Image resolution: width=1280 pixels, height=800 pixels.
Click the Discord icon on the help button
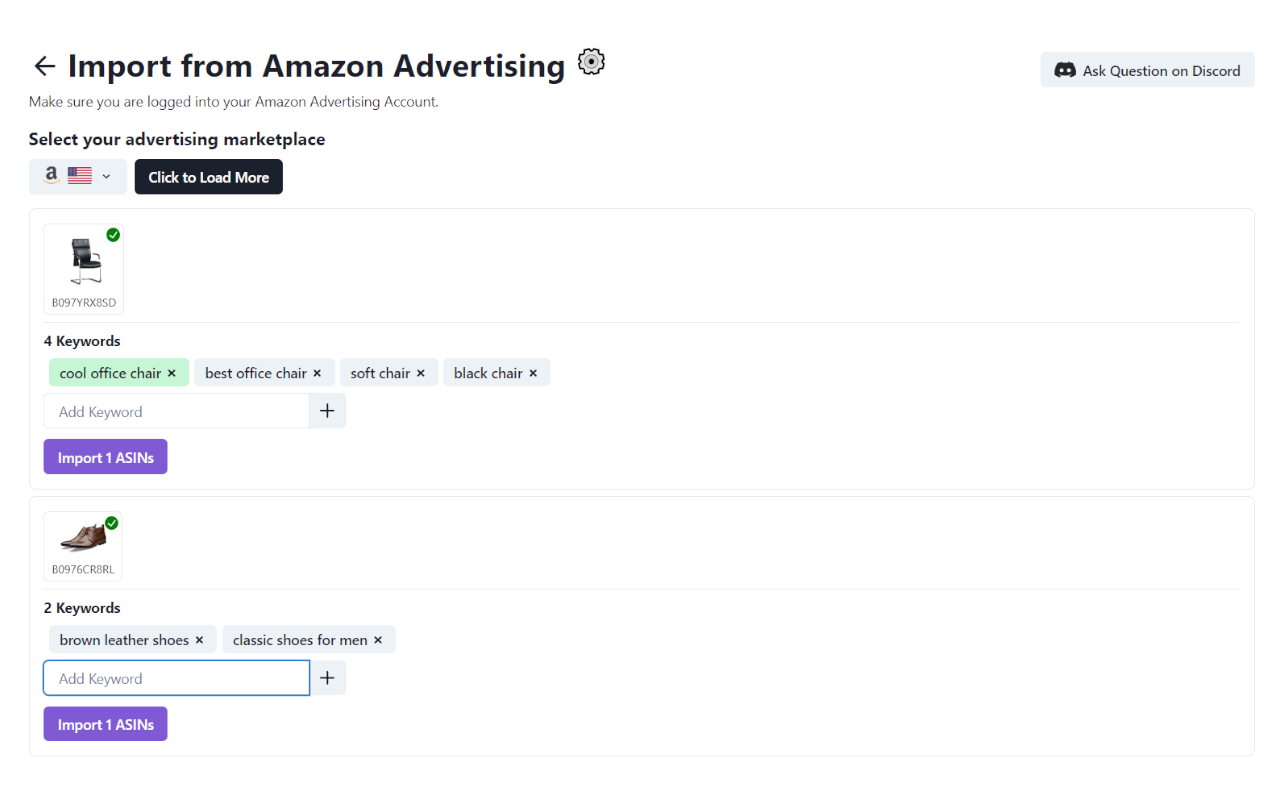pos(1064,70)
